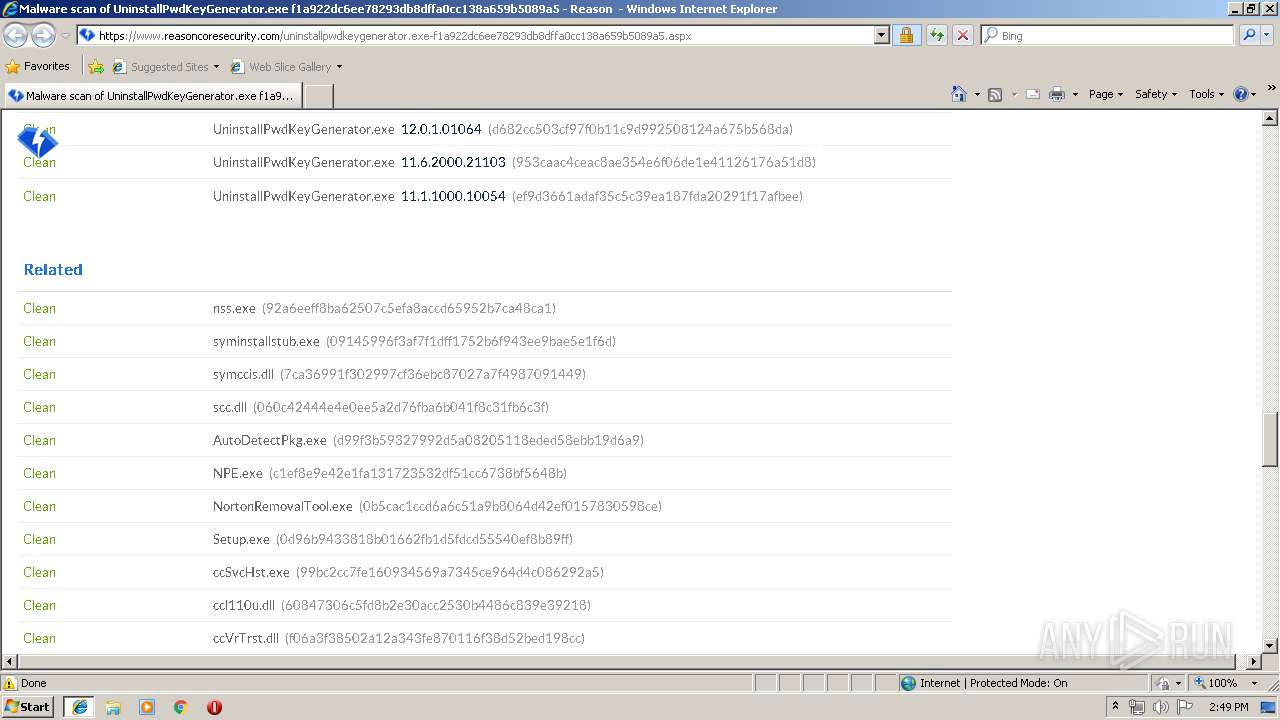This screenshot has height=720, width=1280.
Task: Click the Home toolbar icon
Action: [959, 94]
